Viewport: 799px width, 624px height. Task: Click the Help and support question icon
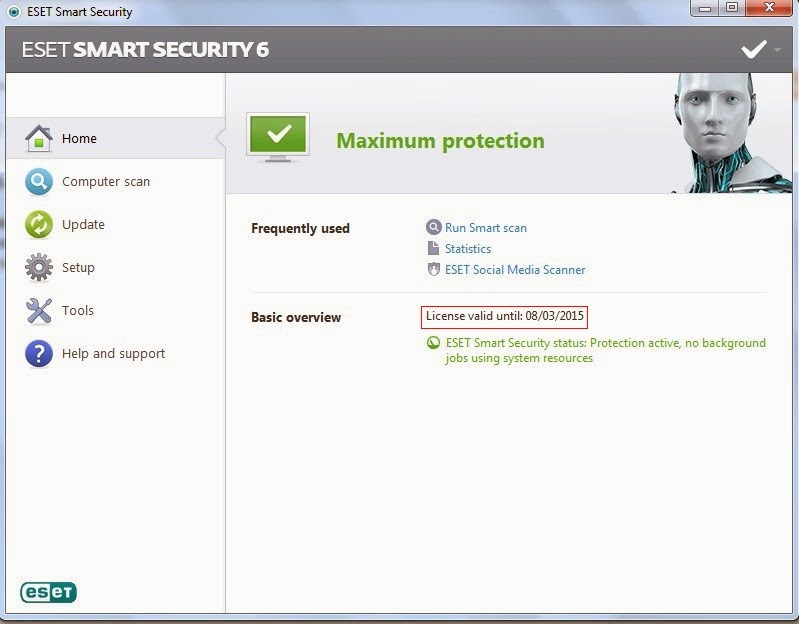39,353
